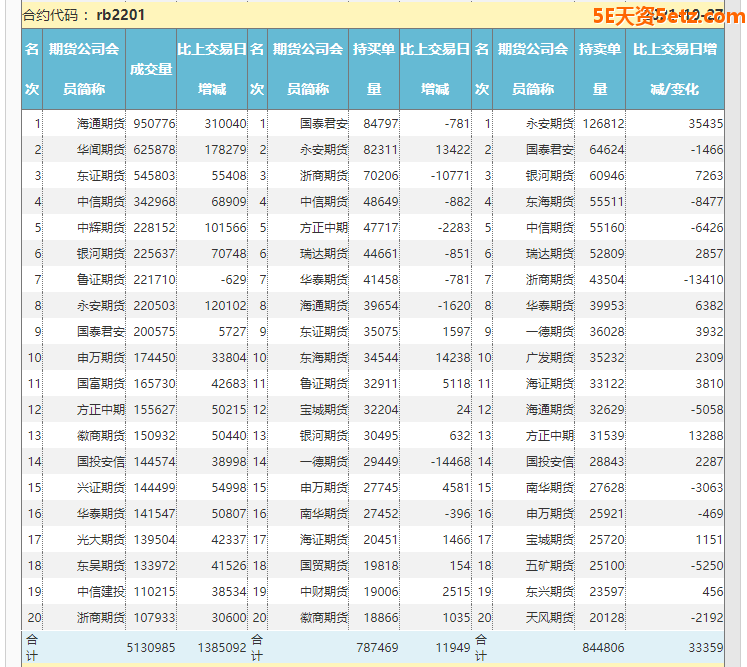Select the 东吴期货 member cell
The width and height of the screenshot is (747, 667).
[100, 565]
